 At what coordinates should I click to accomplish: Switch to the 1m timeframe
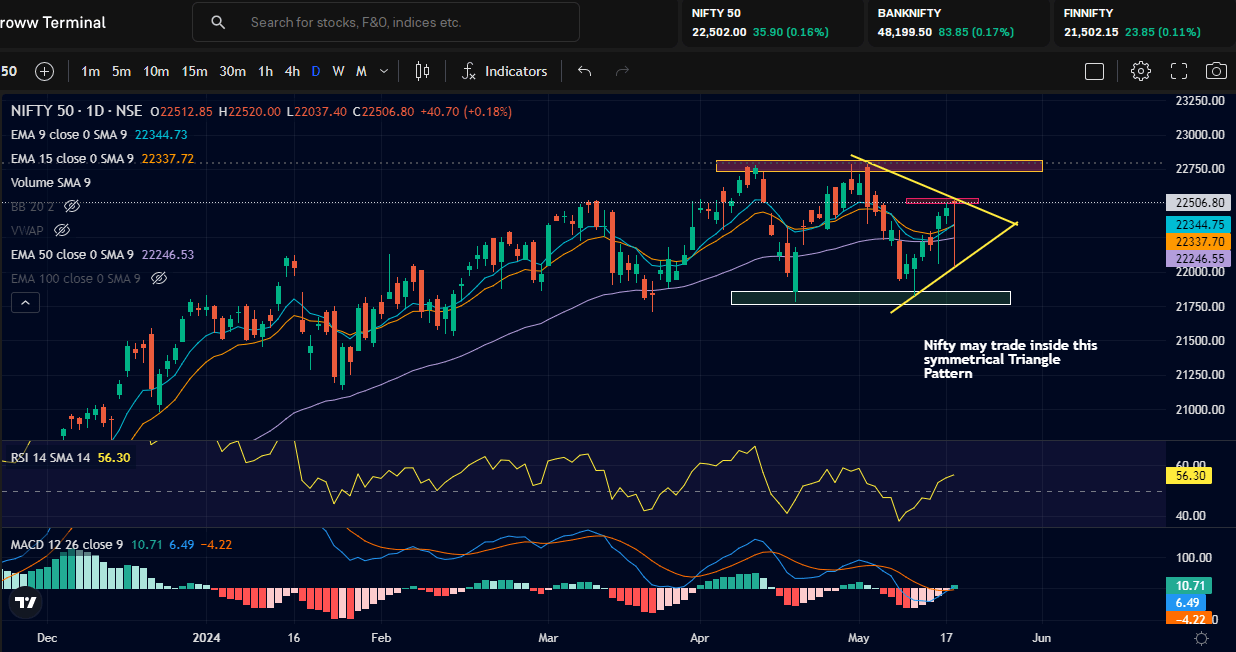click(91, 71)
